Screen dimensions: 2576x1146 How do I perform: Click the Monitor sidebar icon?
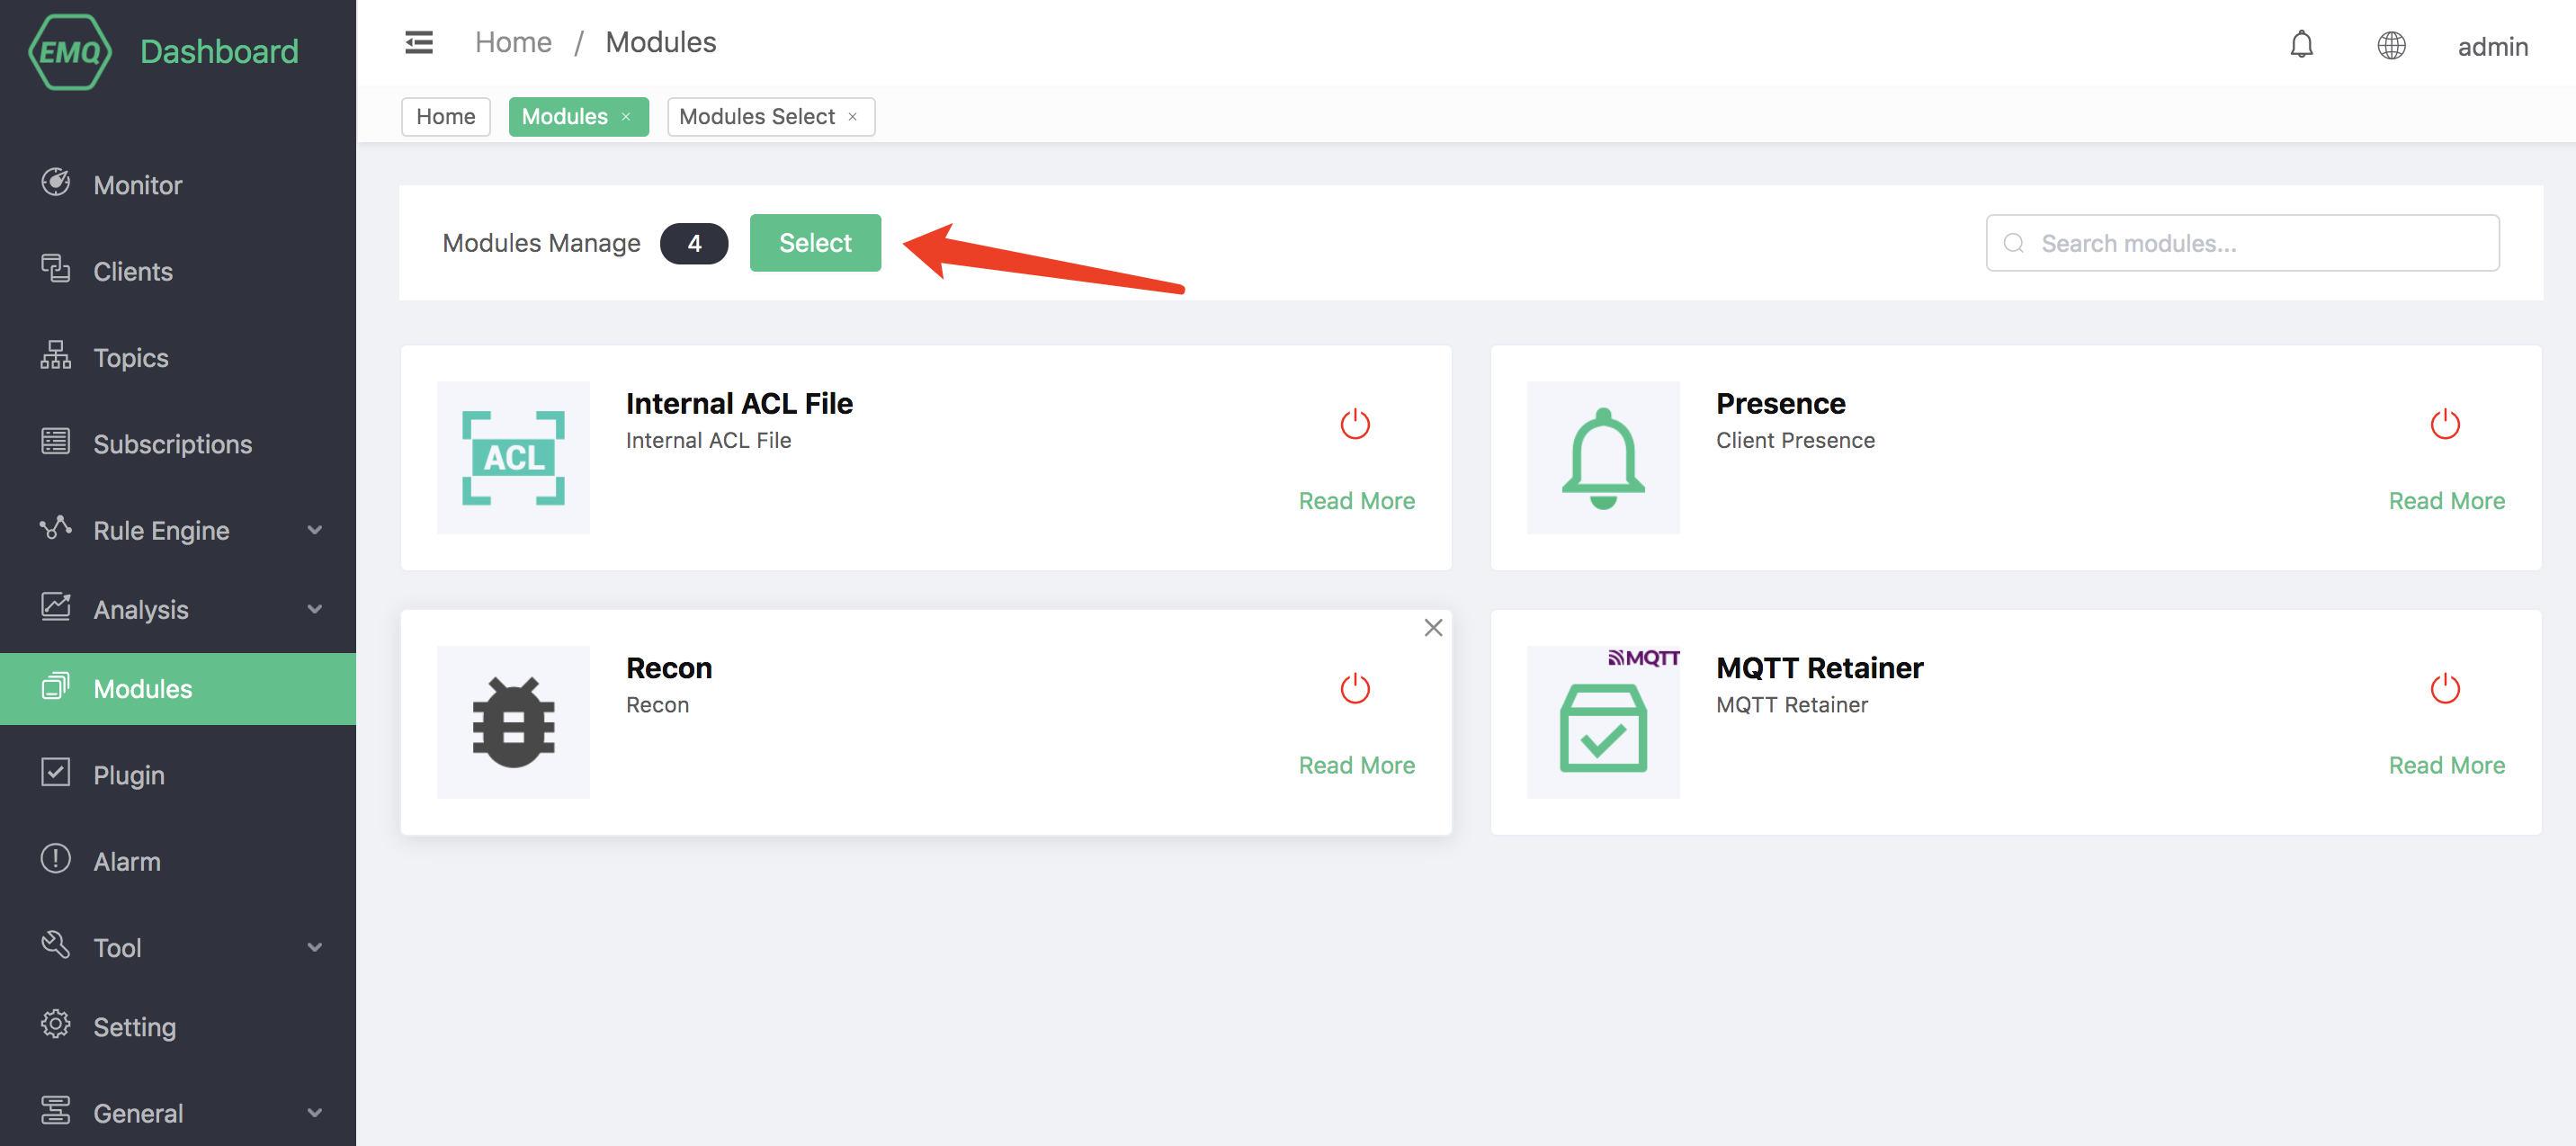[56, 182]
